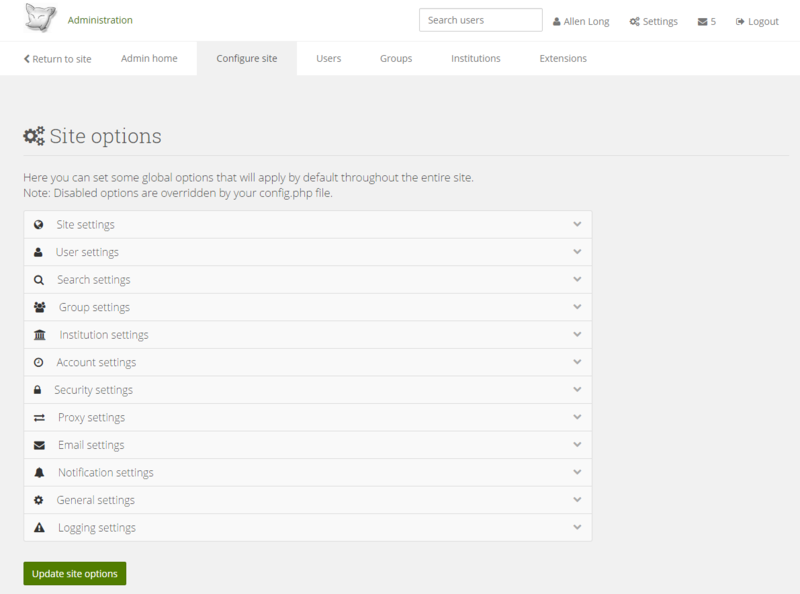This screenshot has width=800, height=594.
Task: Click the person icon for User settings
Action: click(x=38, y=252)
